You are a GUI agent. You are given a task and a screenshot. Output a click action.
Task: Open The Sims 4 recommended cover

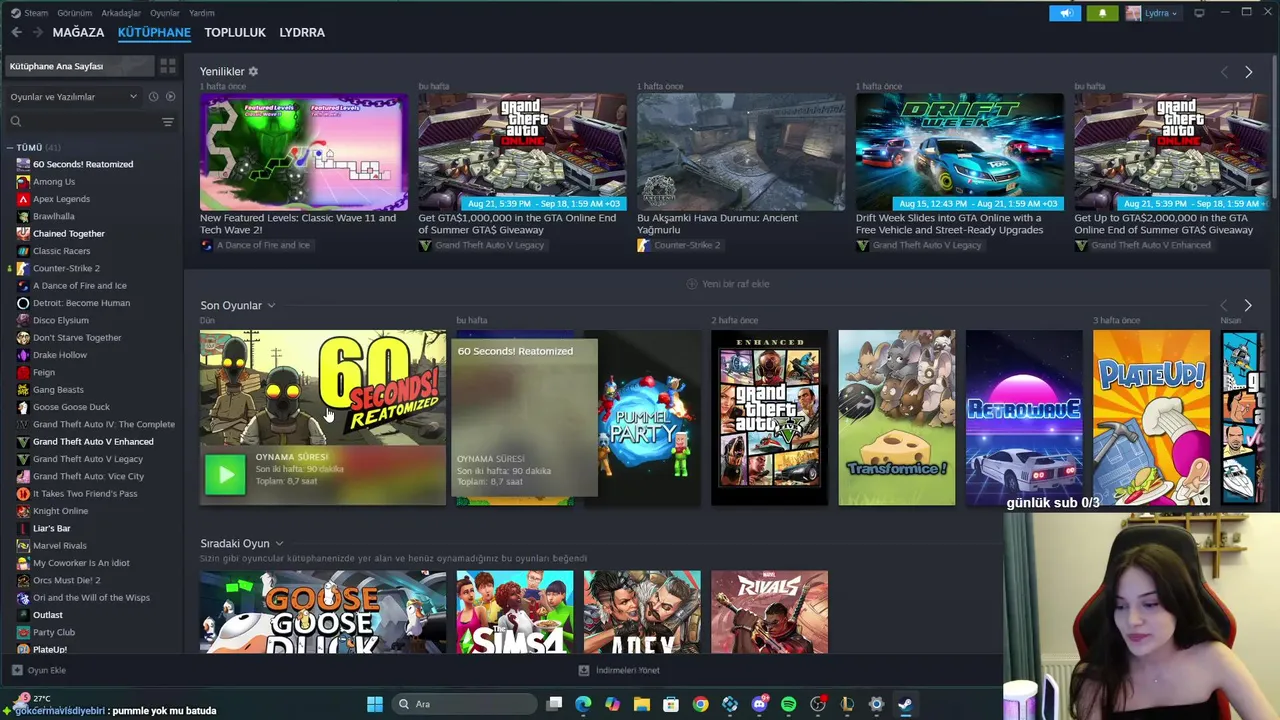(x=515, y=612)
